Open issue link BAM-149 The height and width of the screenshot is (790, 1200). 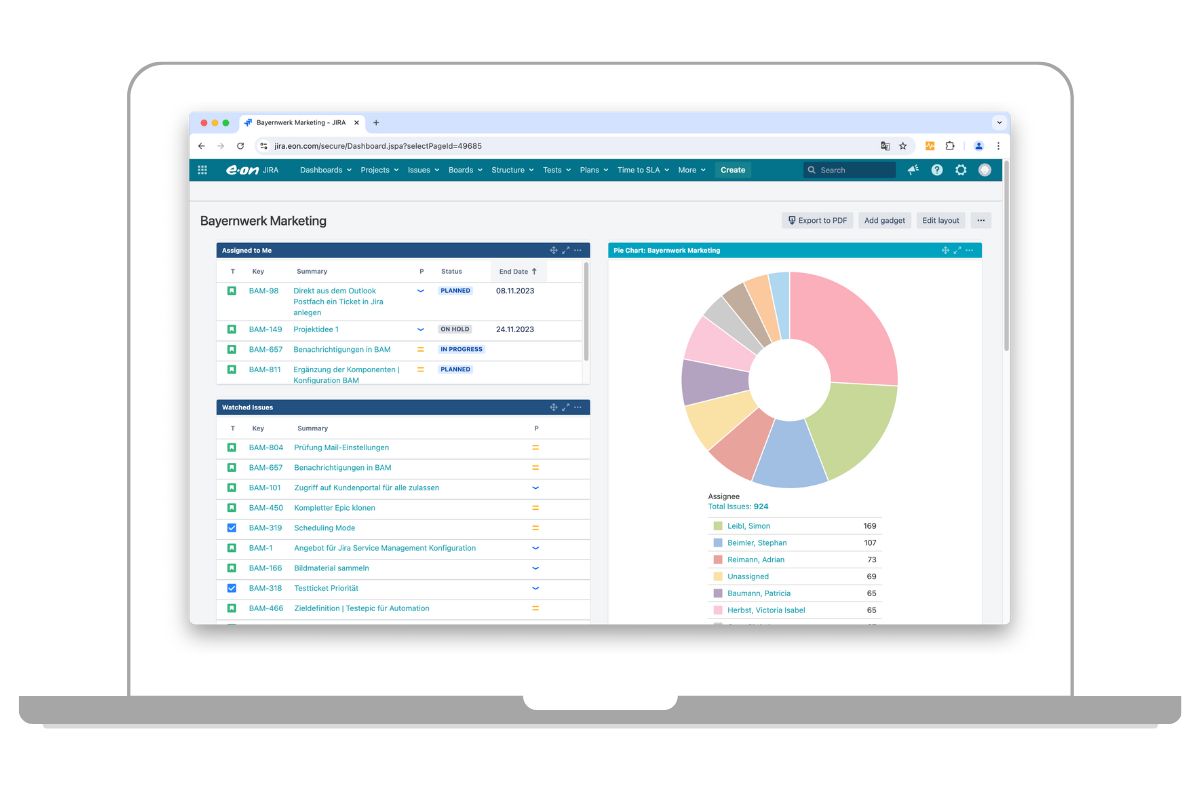coord(265,329)
